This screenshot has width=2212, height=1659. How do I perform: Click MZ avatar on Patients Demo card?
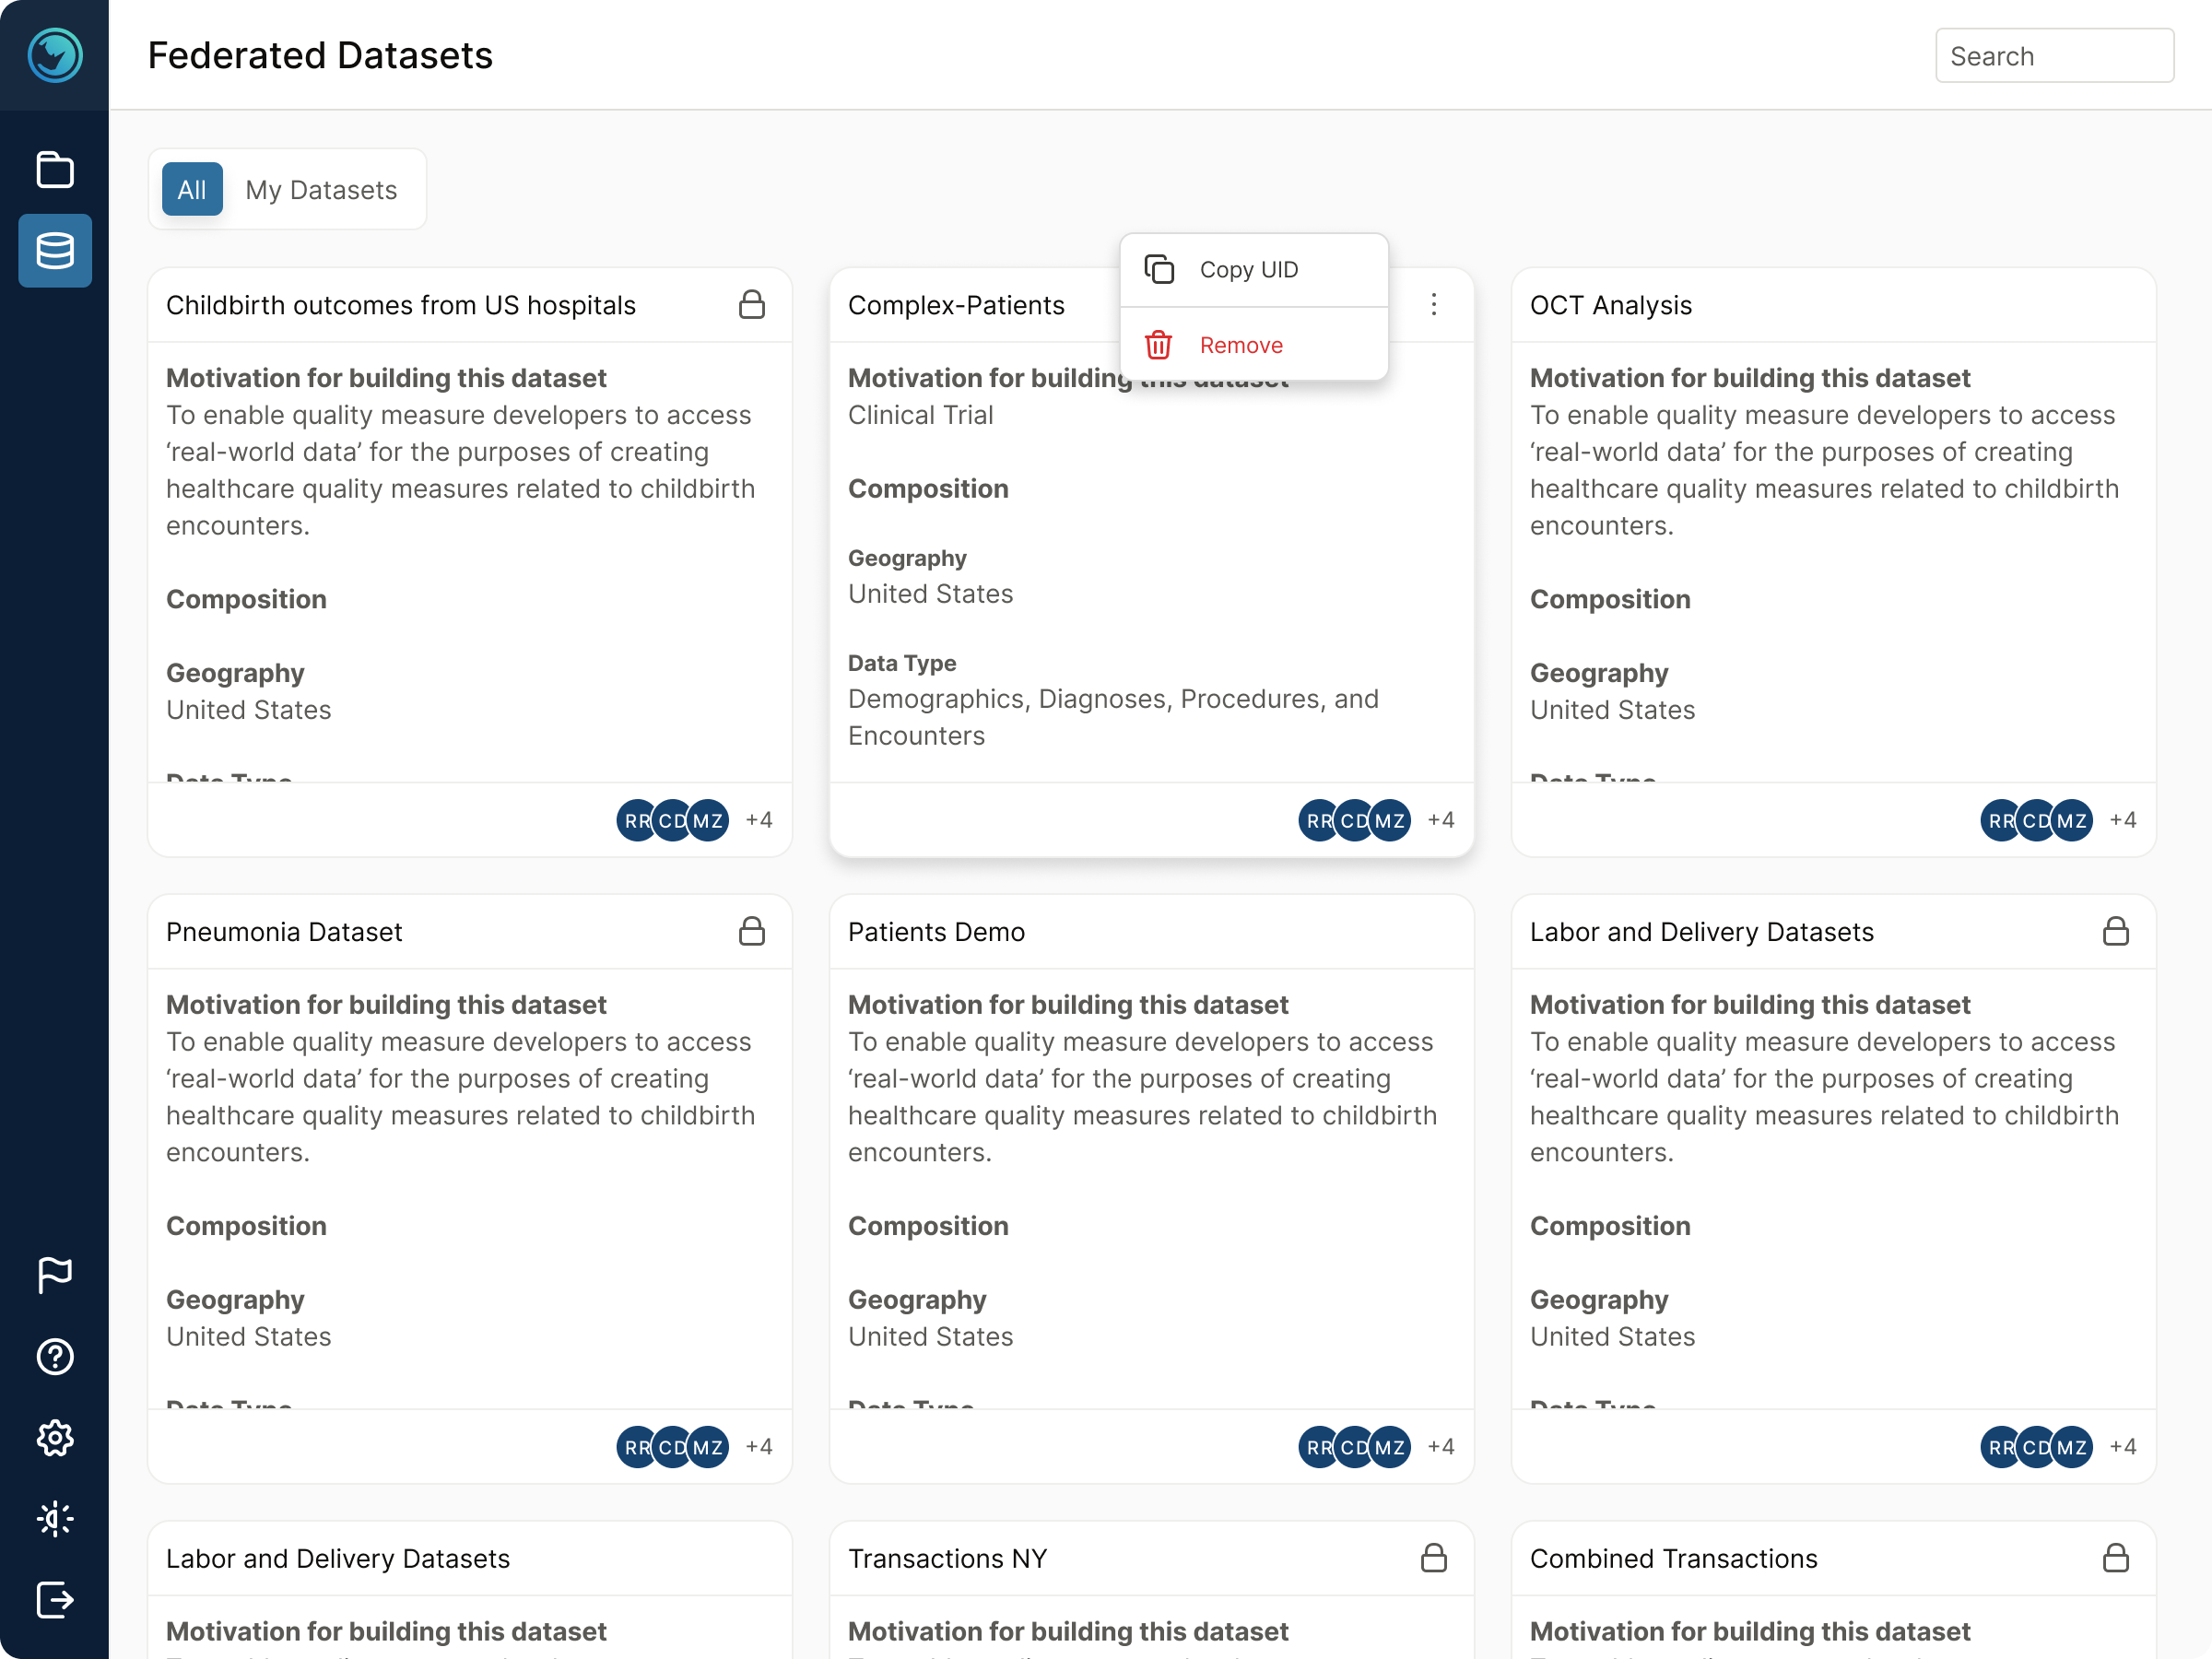click(1390, 1446)
